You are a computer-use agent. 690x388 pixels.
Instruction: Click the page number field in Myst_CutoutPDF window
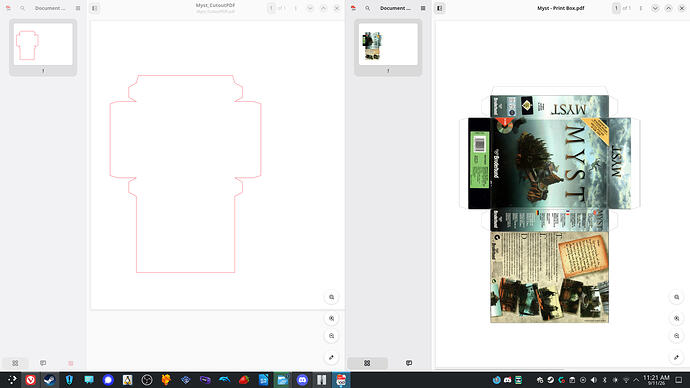271,8
